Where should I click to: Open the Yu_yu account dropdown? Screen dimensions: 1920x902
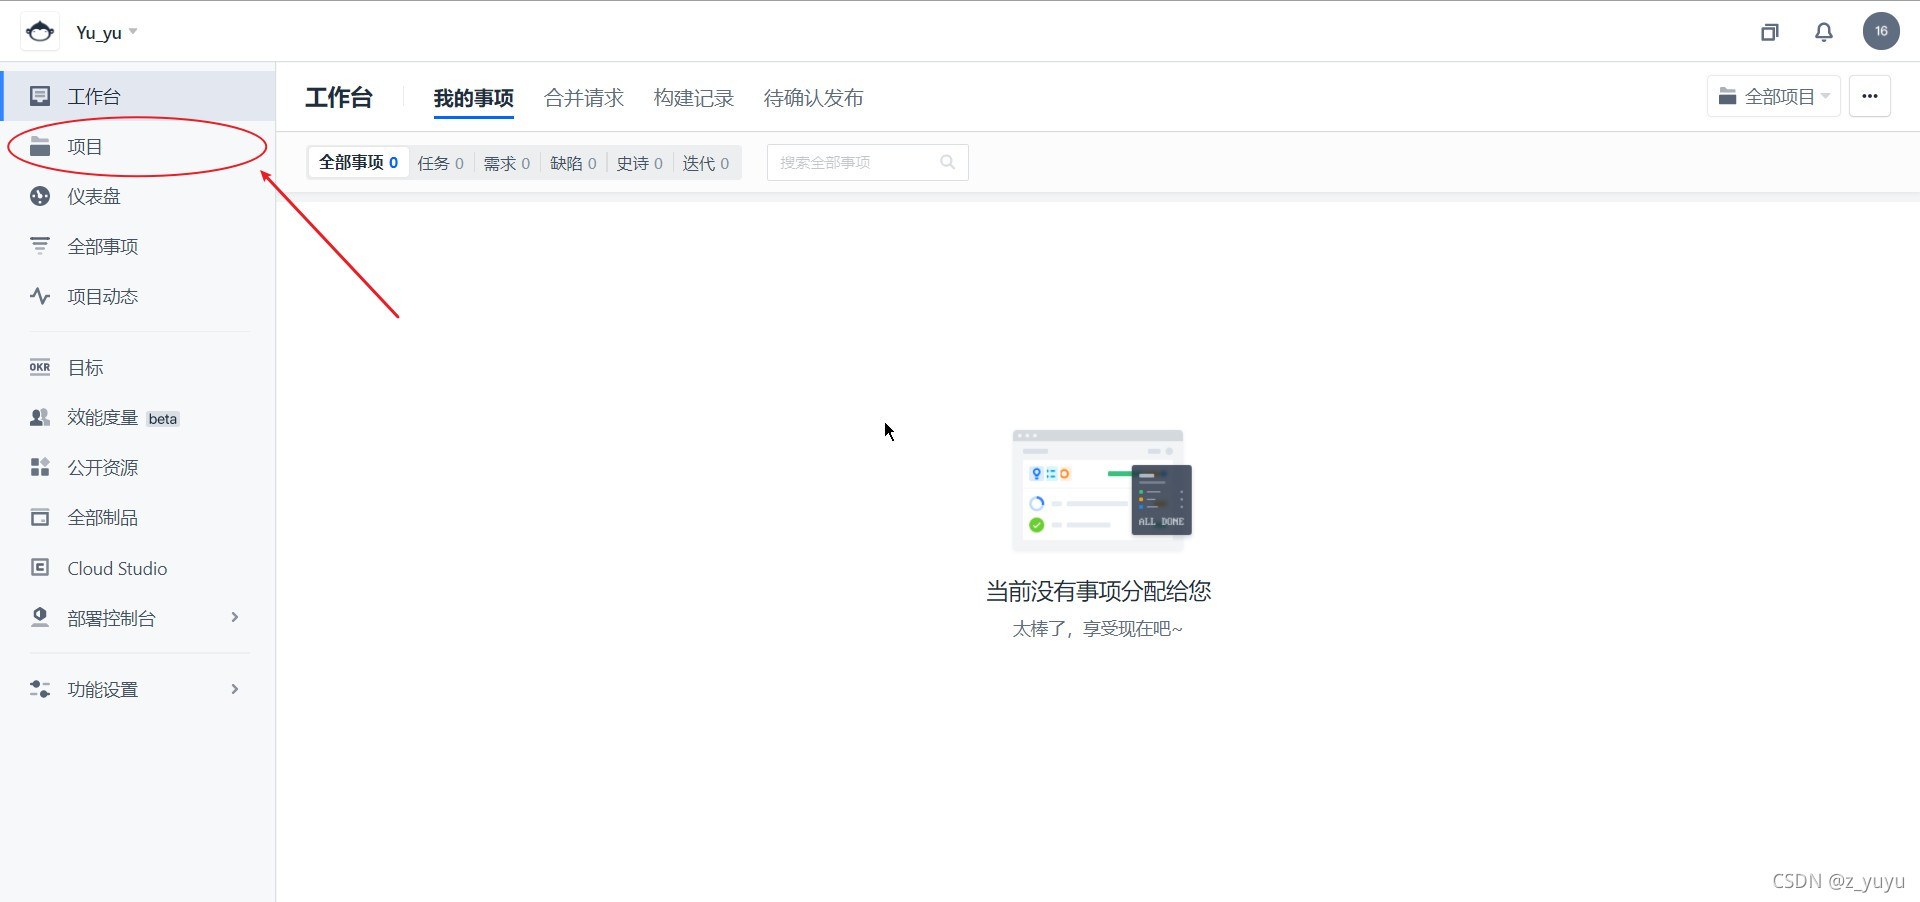(105, 31)
